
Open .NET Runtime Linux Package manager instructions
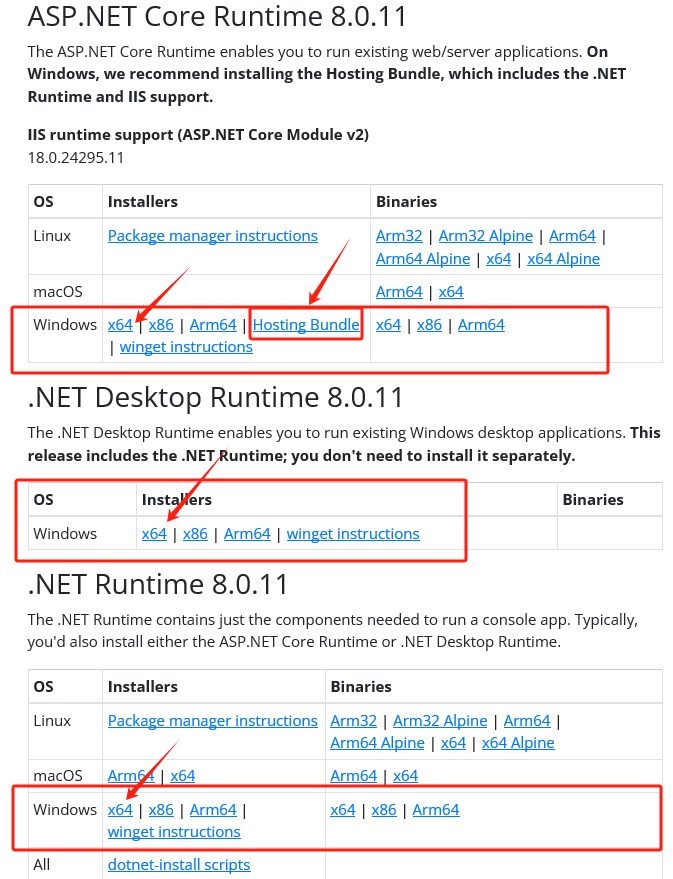[212, 721]
